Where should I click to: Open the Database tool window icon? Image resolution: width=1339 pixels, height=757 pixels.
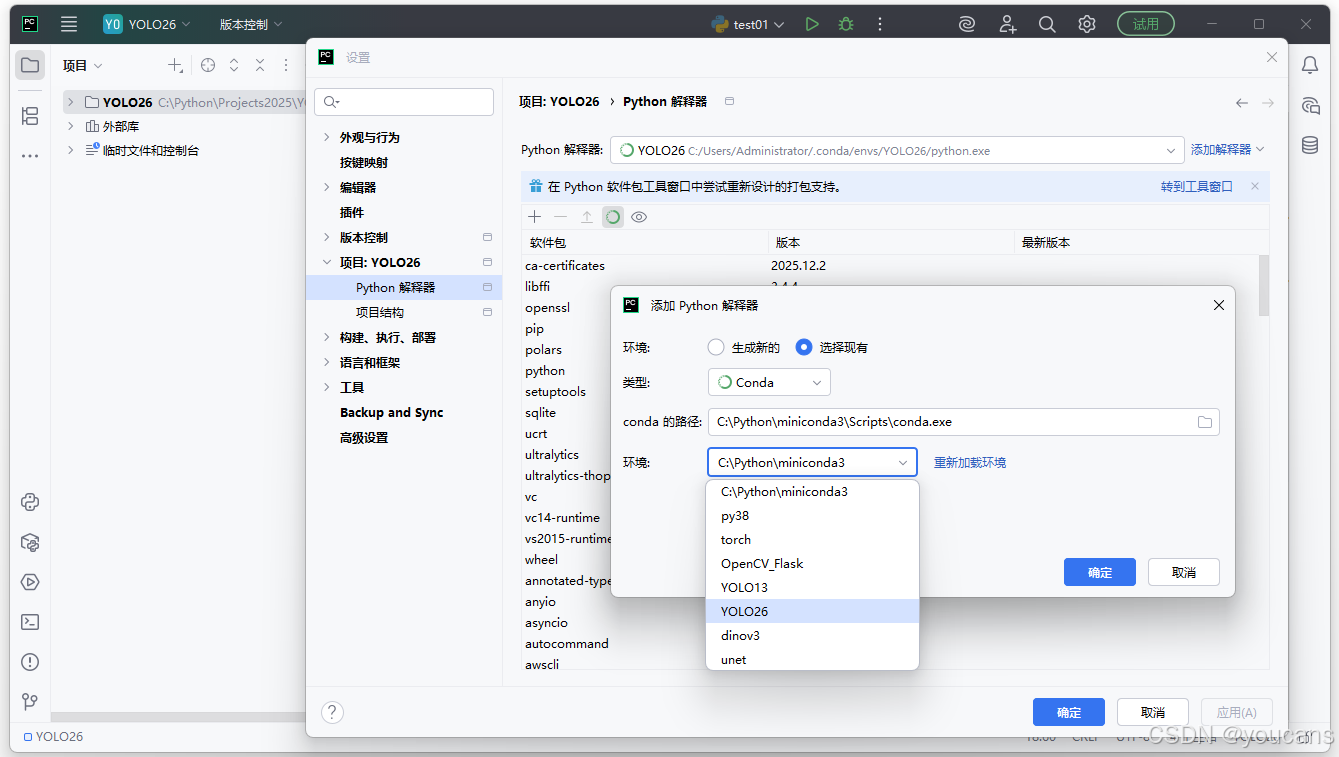[x=1310, y=145]
